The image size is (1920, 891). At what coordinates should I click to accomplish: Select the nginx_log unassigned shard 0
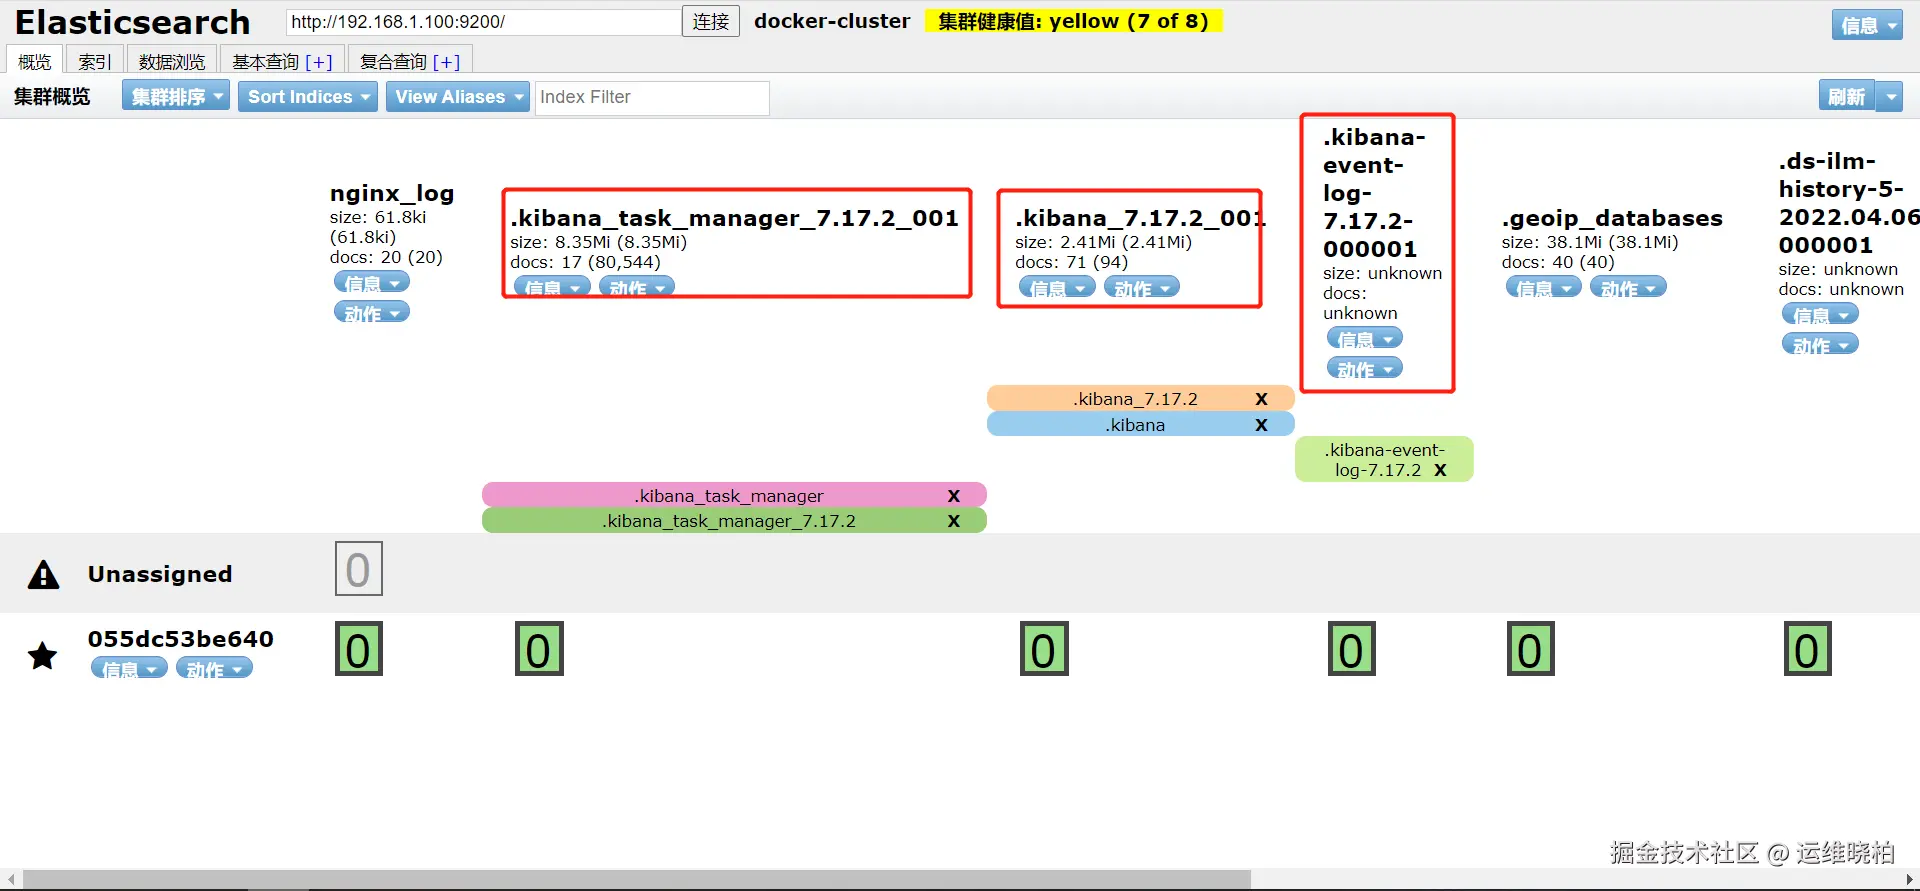point(358,569)
